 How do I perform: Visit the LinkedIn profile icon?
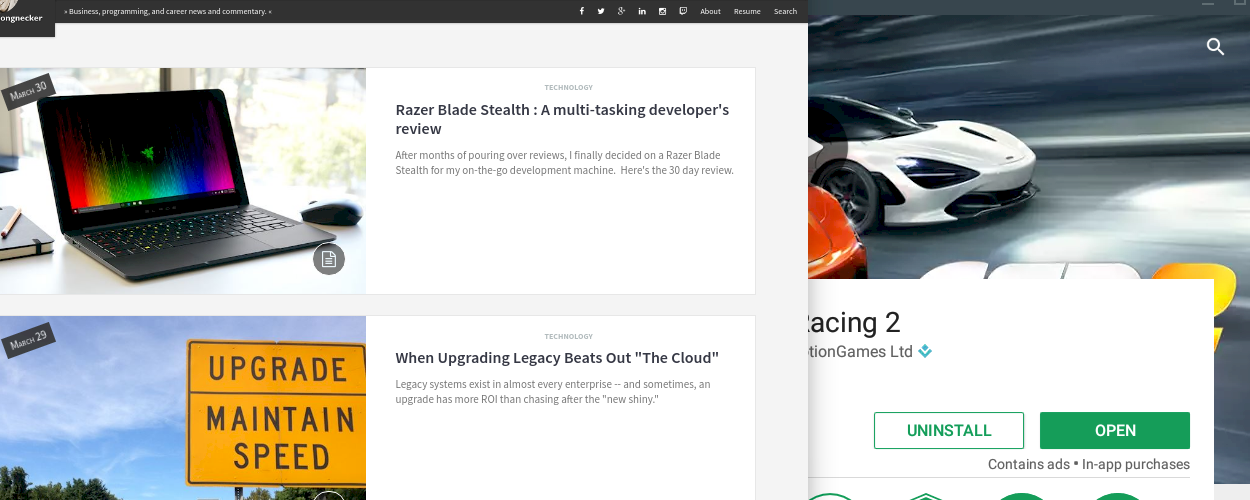(641, 11)
